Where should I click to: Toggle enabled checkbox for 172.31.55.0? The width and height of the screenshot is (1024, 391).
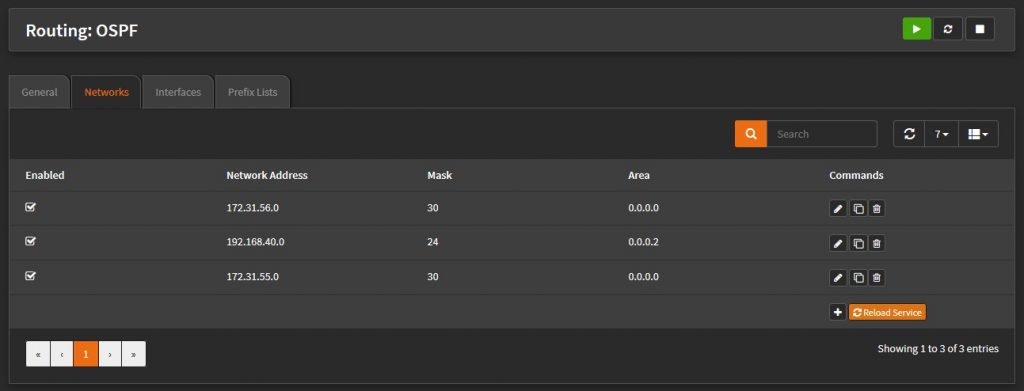30,275
